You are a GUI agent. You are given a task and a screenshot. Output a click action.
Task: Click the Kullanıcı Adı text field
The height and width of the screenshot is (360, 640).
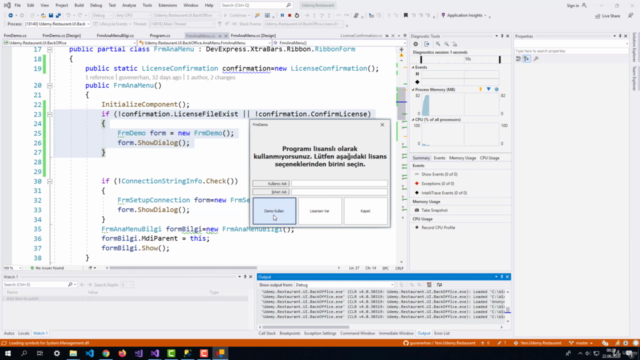[x=339, y=183]
